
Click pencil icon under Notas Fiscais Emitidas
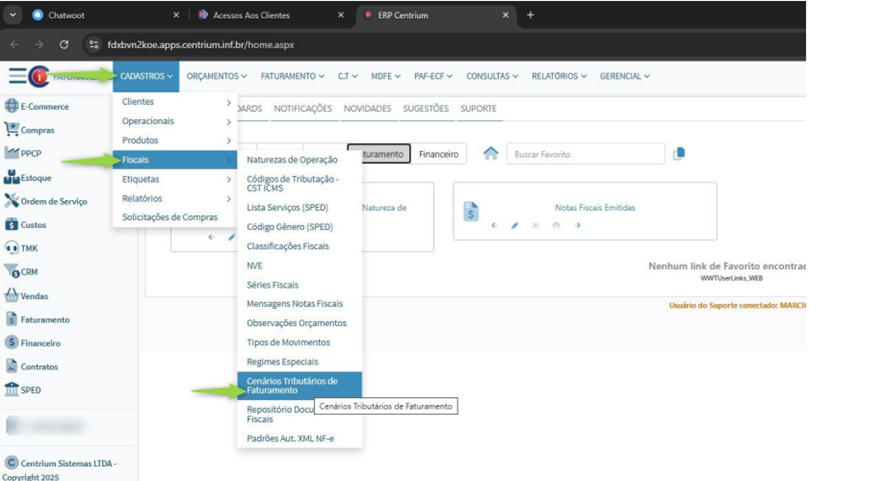point(515,226)
